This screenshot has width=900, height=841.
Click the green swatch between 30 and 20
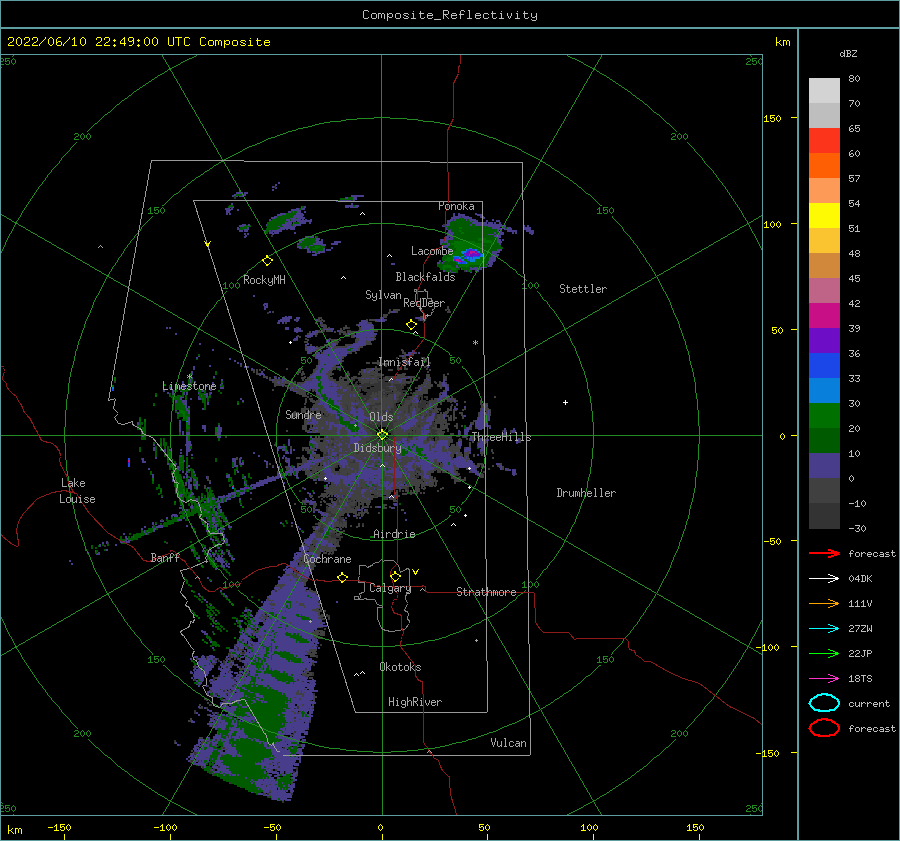pos(824,416)
